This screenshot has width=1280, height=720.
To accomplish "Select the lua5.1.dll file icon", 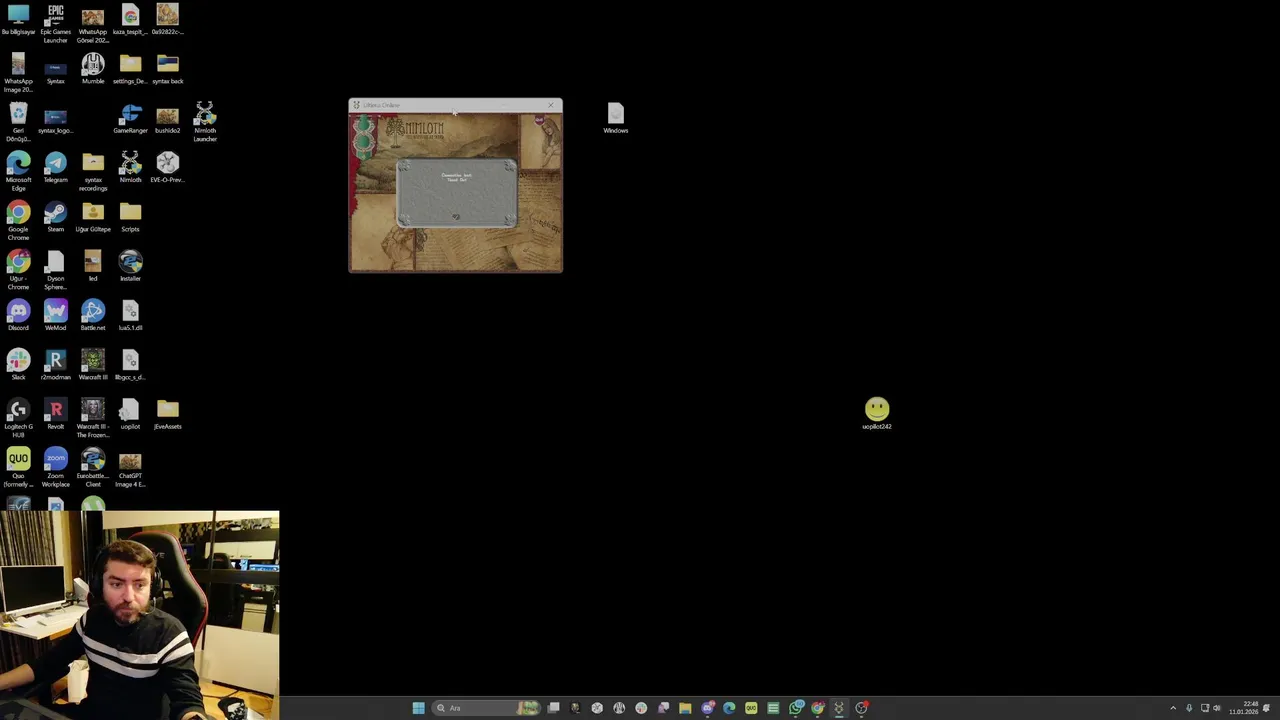I will point(130,315).
